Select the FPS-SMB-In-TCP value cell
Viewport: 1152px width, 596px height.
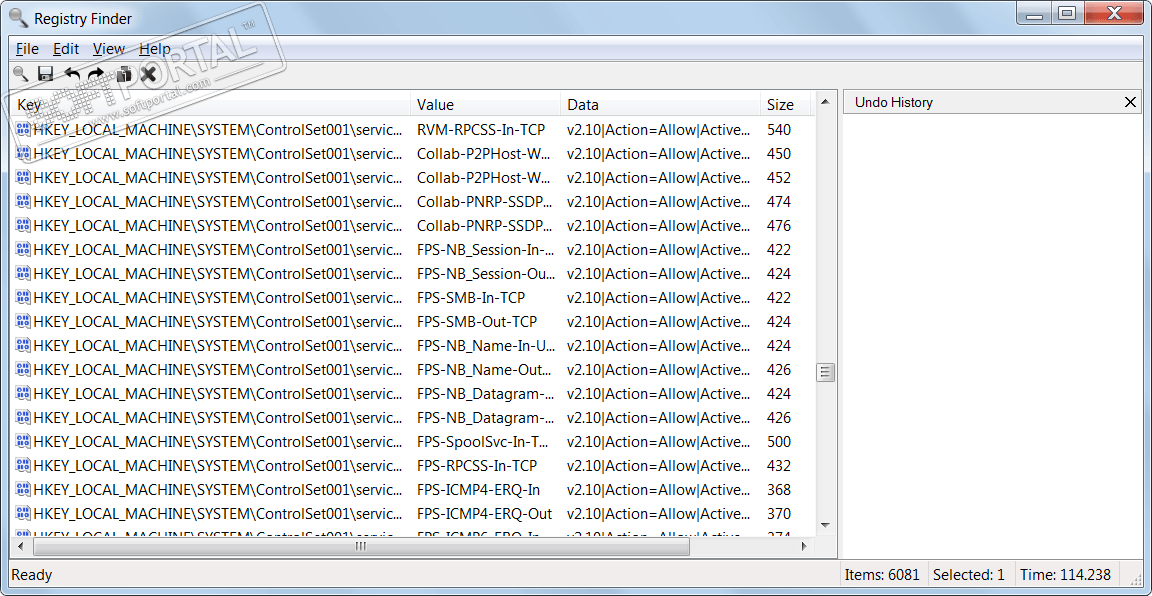(x=471, y=298)
